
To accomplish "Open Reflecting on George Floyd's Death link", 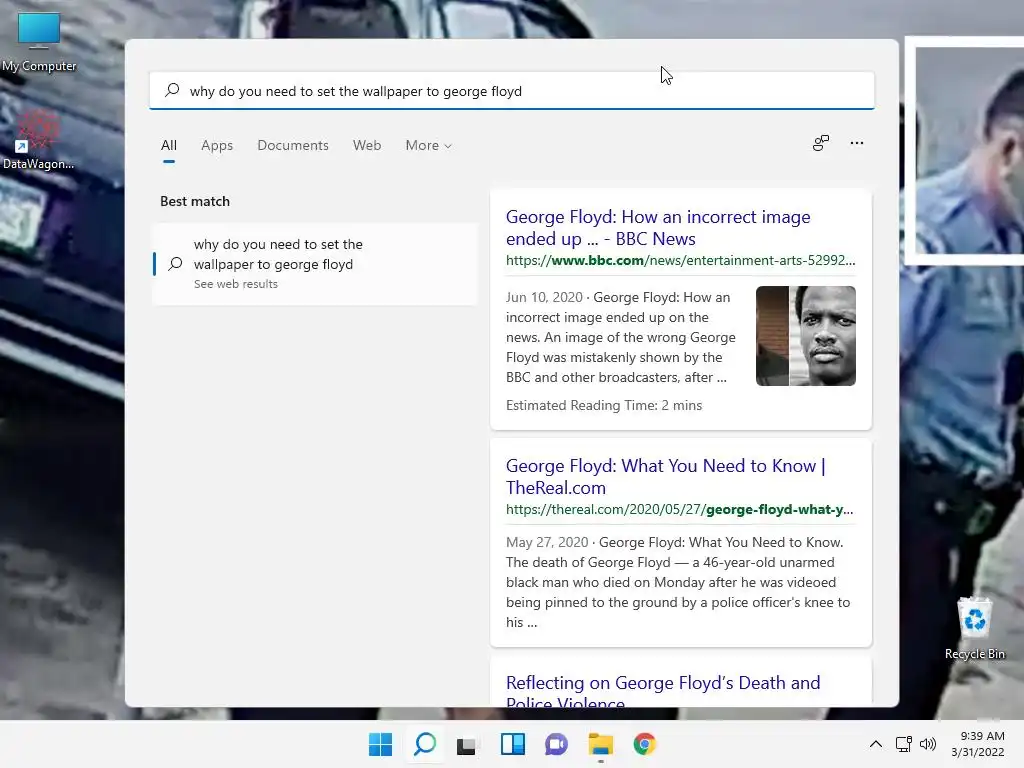I will pyautogui.click(x=663, y=692).
